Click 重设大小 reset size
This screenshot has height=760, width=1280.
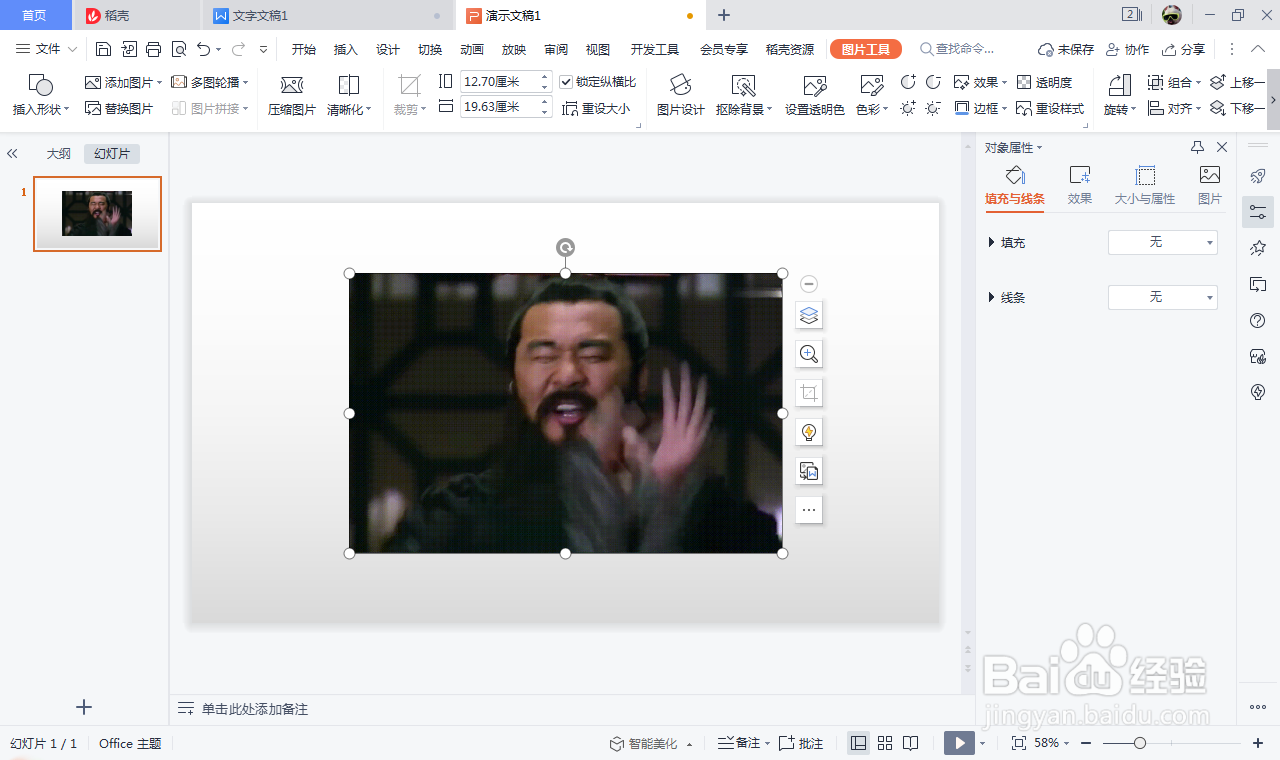[596, 108]
